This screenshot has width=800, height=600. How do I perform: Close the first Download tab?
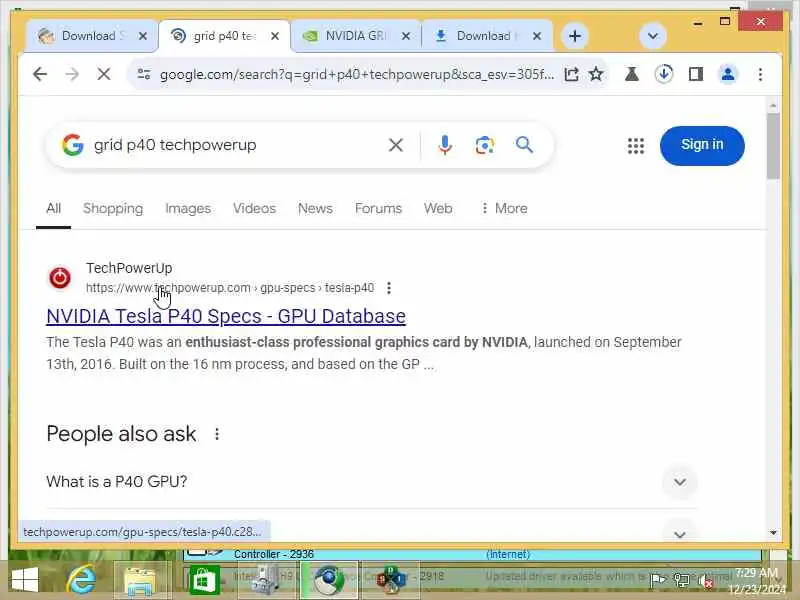143,36
